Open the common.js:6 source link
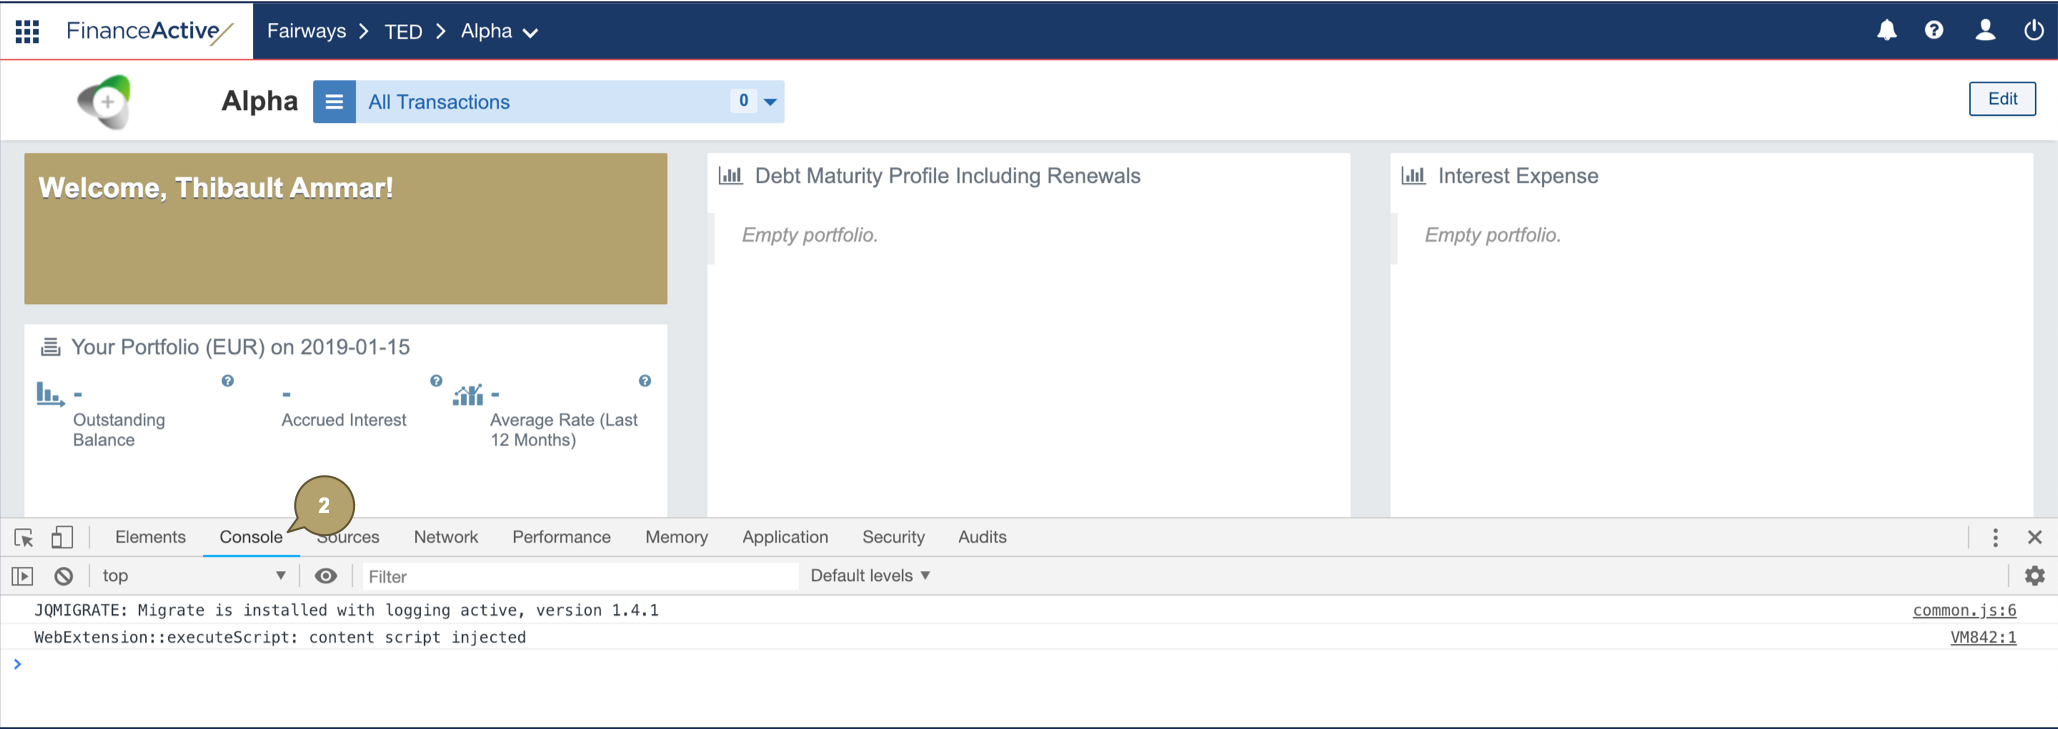Image resolution: width=2058 pixels, height=729 pixels. tap(1964, 610)
